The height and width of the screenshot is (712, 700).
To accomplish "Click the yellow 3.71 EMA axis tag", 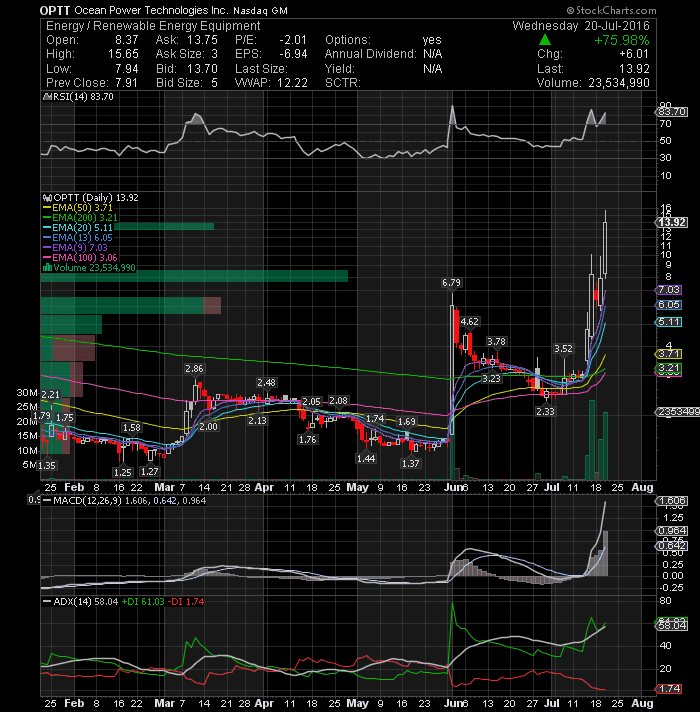I will tap(668, 354).
